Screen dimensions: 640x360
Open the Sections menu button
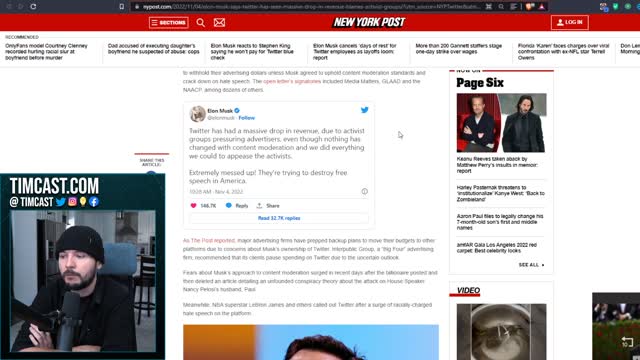point(169,22)
